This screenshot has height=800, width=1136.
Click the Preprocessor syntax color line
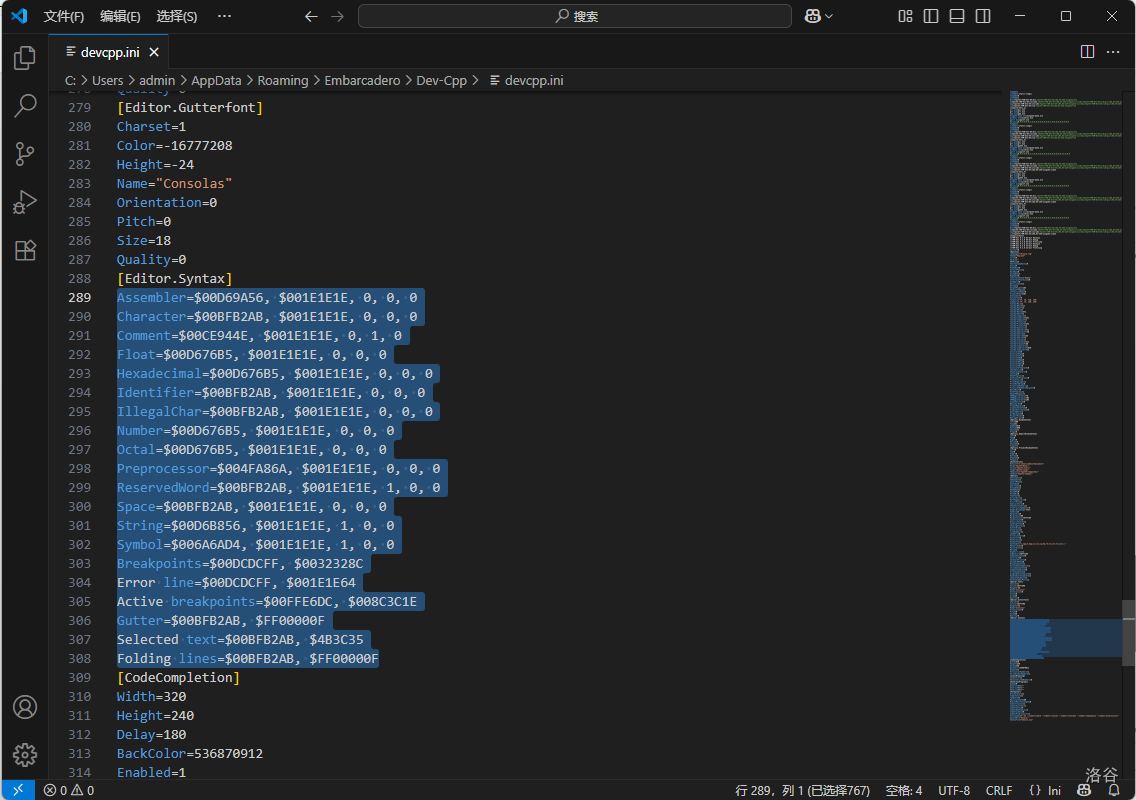tap(279, 469)
